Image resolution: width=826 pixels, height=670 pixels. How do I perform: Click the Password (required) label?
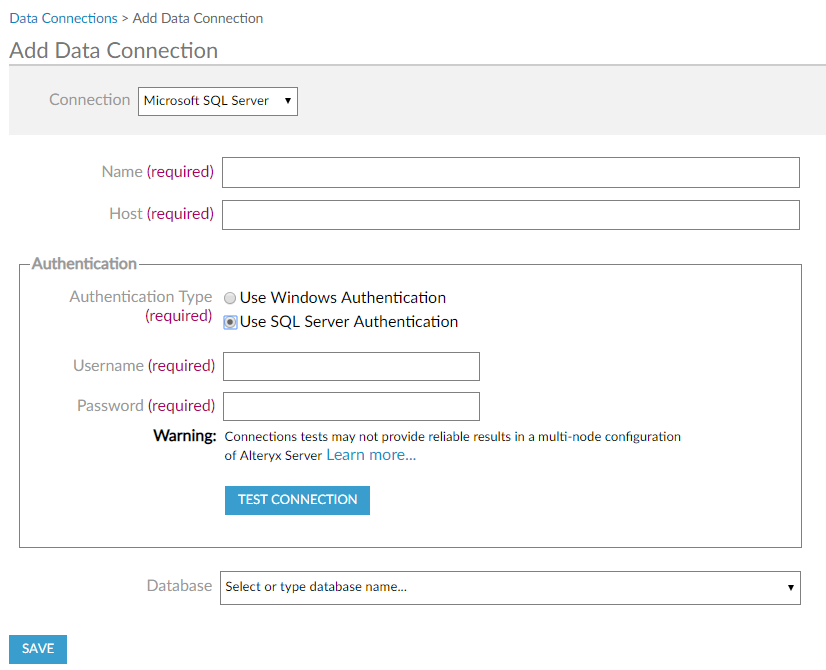pos(145,406)
